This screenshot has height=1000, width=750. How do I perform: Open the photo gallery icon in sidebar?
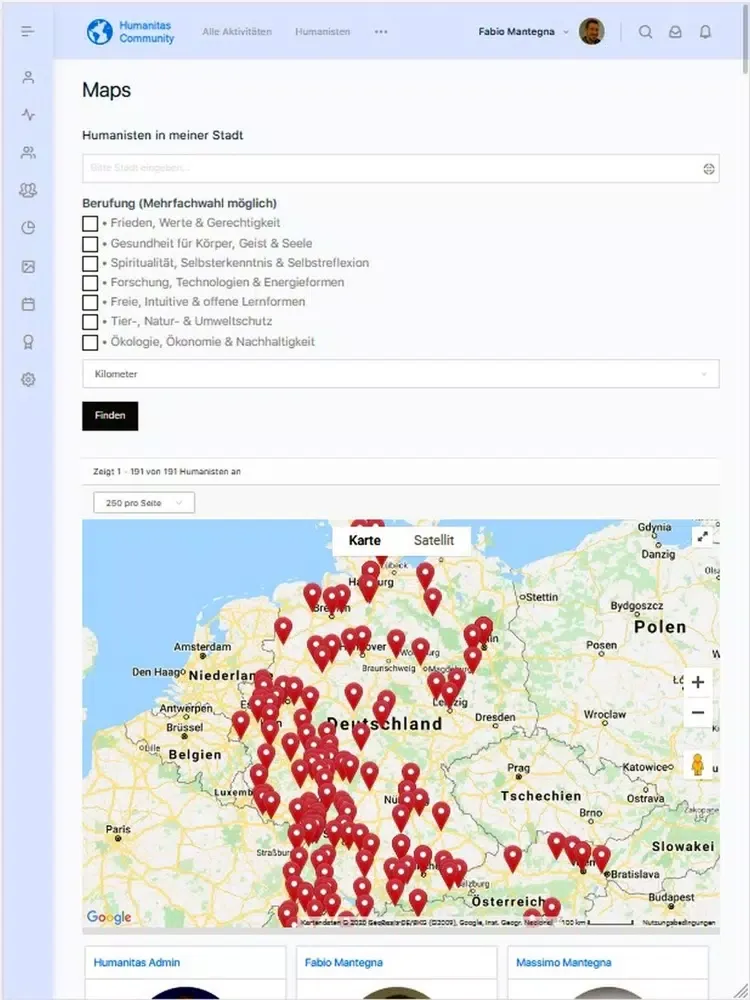(28, 267)
